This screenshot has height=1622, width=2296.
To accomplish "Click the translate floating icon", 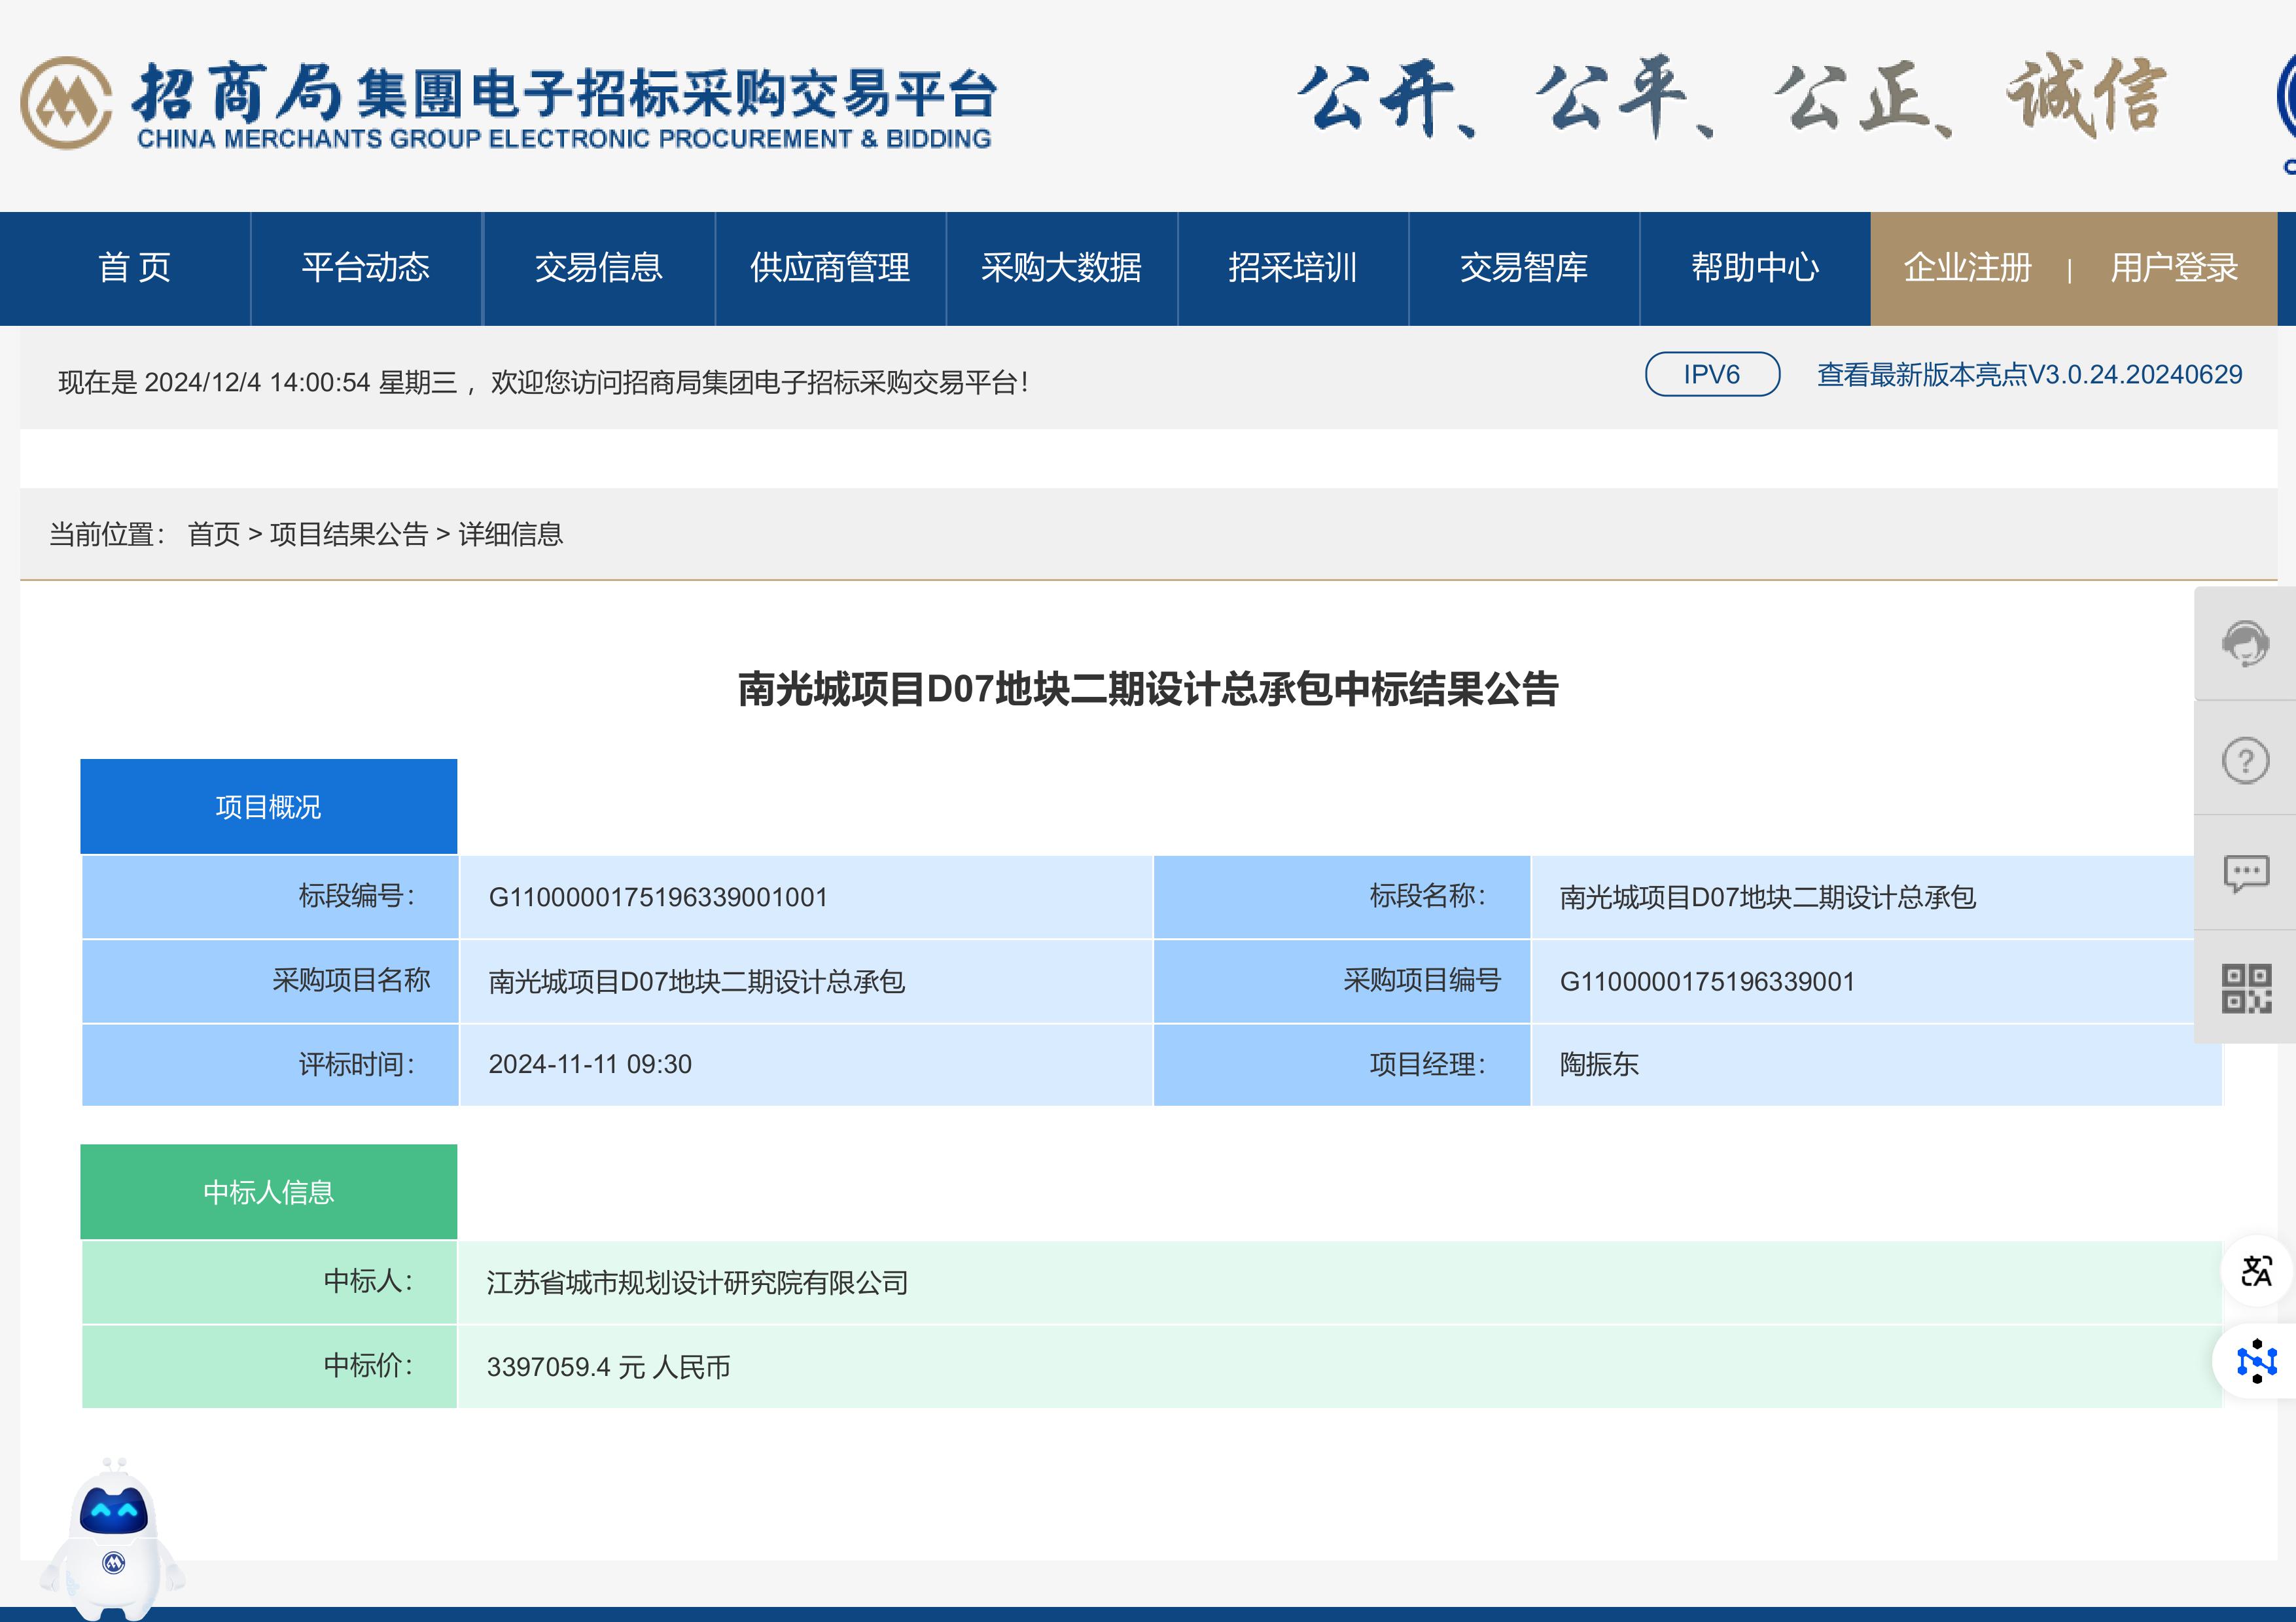I will click(x=2255, y=1270).
